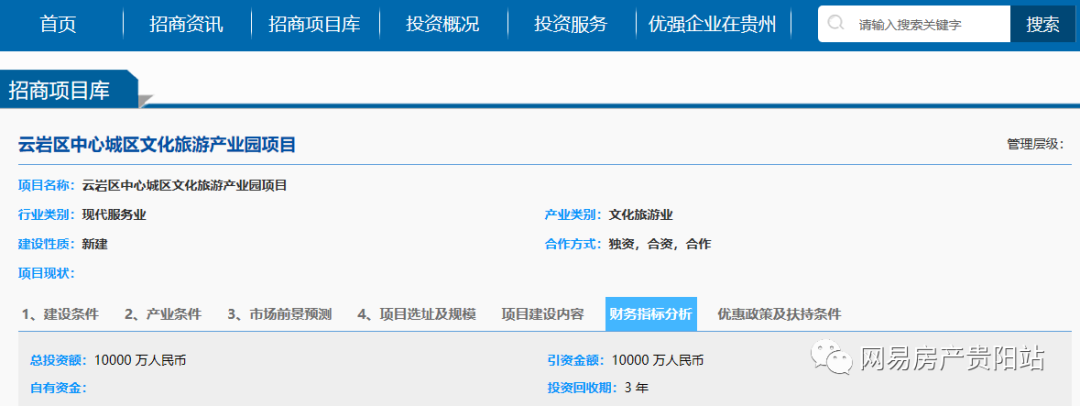Open 招商项目库 in the navigation bar
The height and width of the screenshot is (406, 1080).
pyautogui.click(x=315, y=25)
